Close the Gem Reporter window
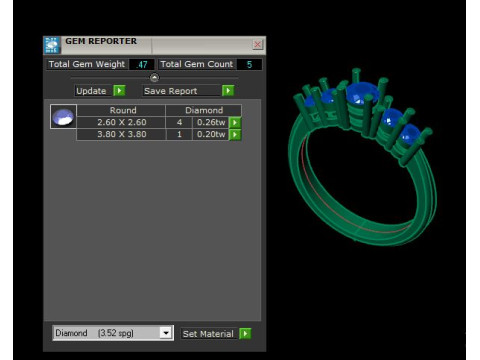This screenshot has height=360, width=480. (x=257, y=44)
